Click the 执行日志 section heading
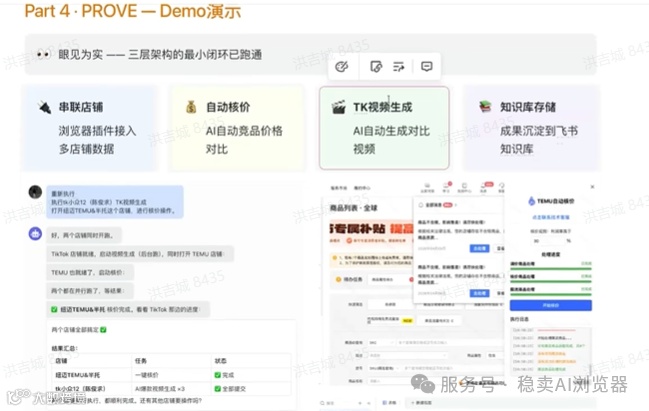Viewport: 649px width, 411px height. coord(519,319)
